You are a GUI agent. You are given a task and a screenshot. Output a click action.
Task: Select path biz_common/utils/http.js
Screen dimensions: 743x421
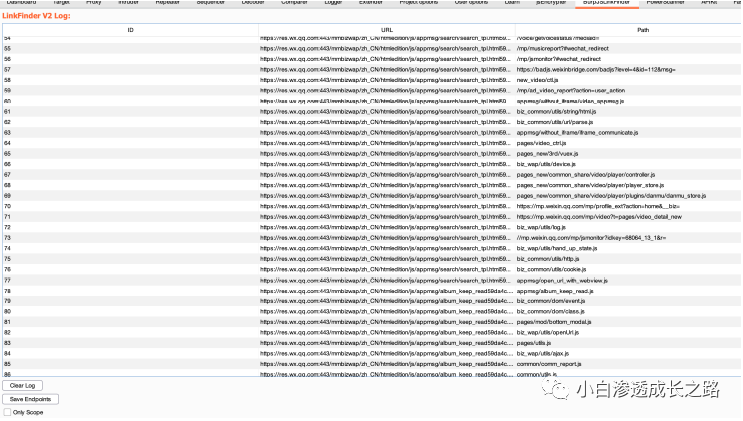pos(548,259)
